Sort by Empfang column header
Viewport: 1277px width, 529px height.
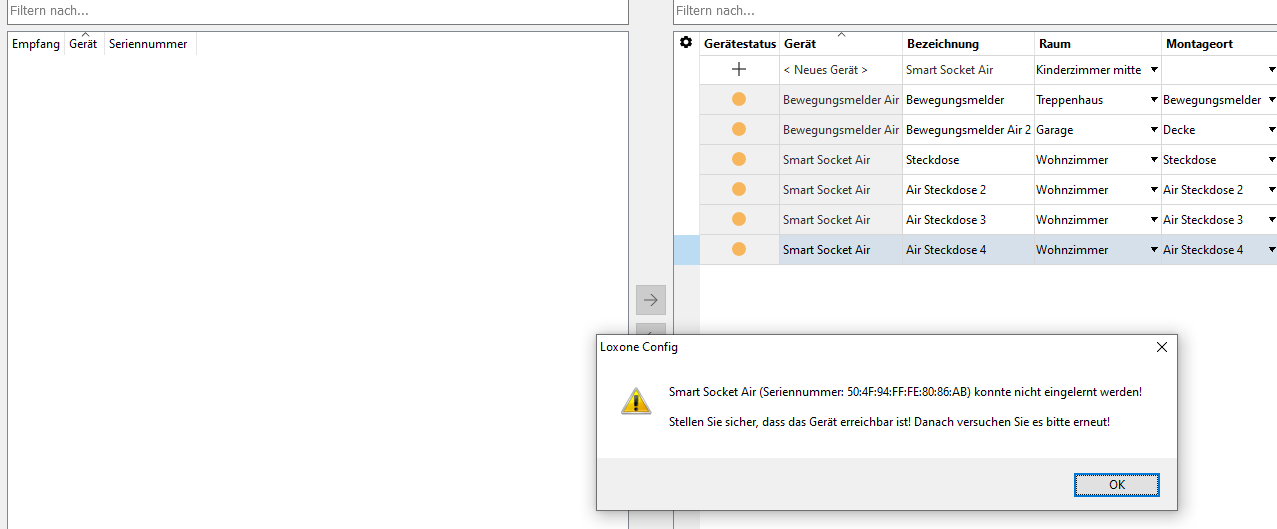coord(36,44)
